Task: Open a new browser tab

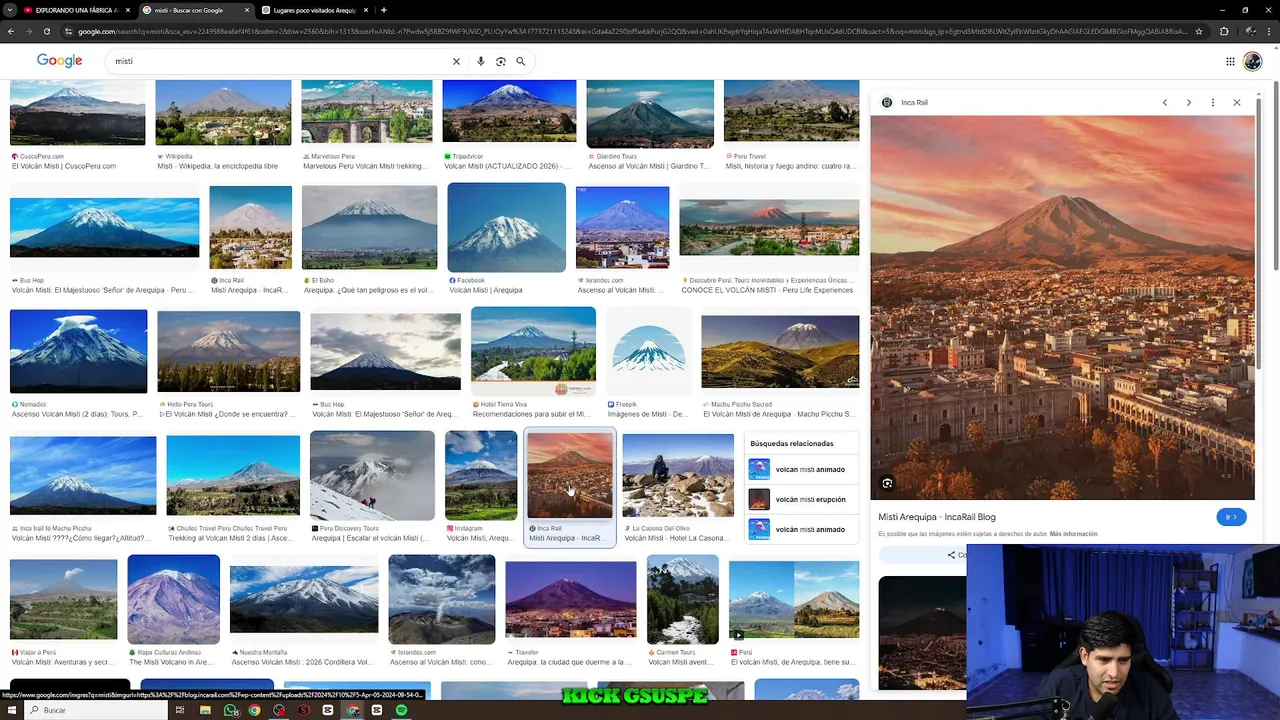Action: 384,10
